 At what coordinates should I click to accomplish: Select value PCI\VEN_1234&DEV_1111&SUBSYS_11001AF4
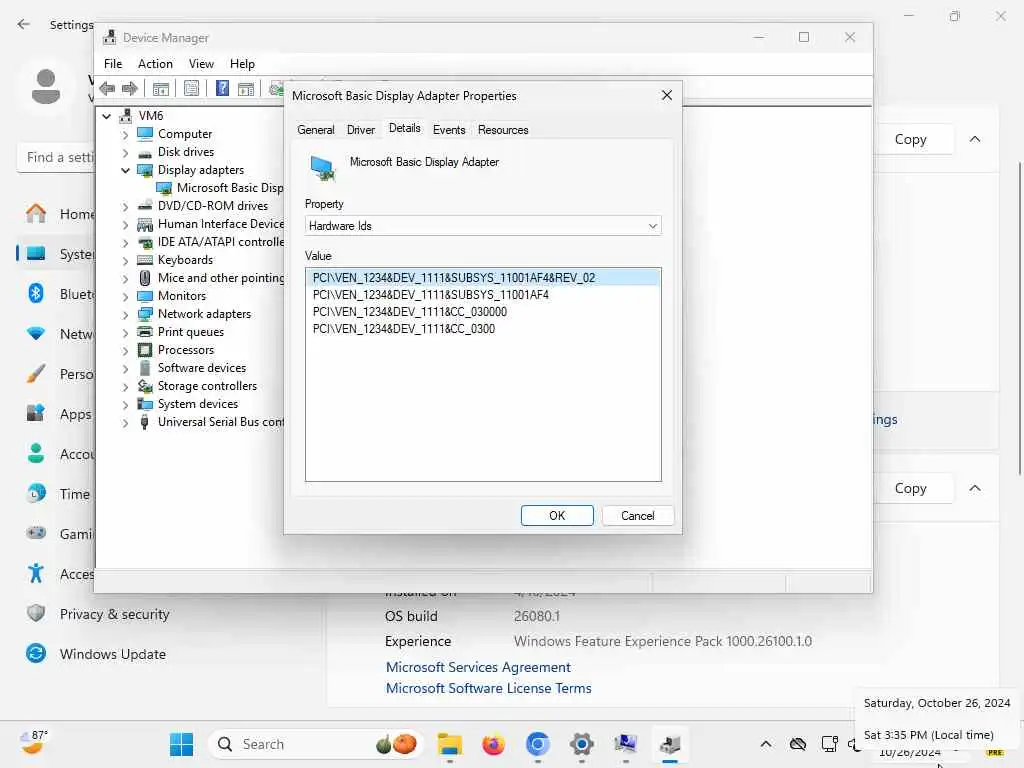430,295
